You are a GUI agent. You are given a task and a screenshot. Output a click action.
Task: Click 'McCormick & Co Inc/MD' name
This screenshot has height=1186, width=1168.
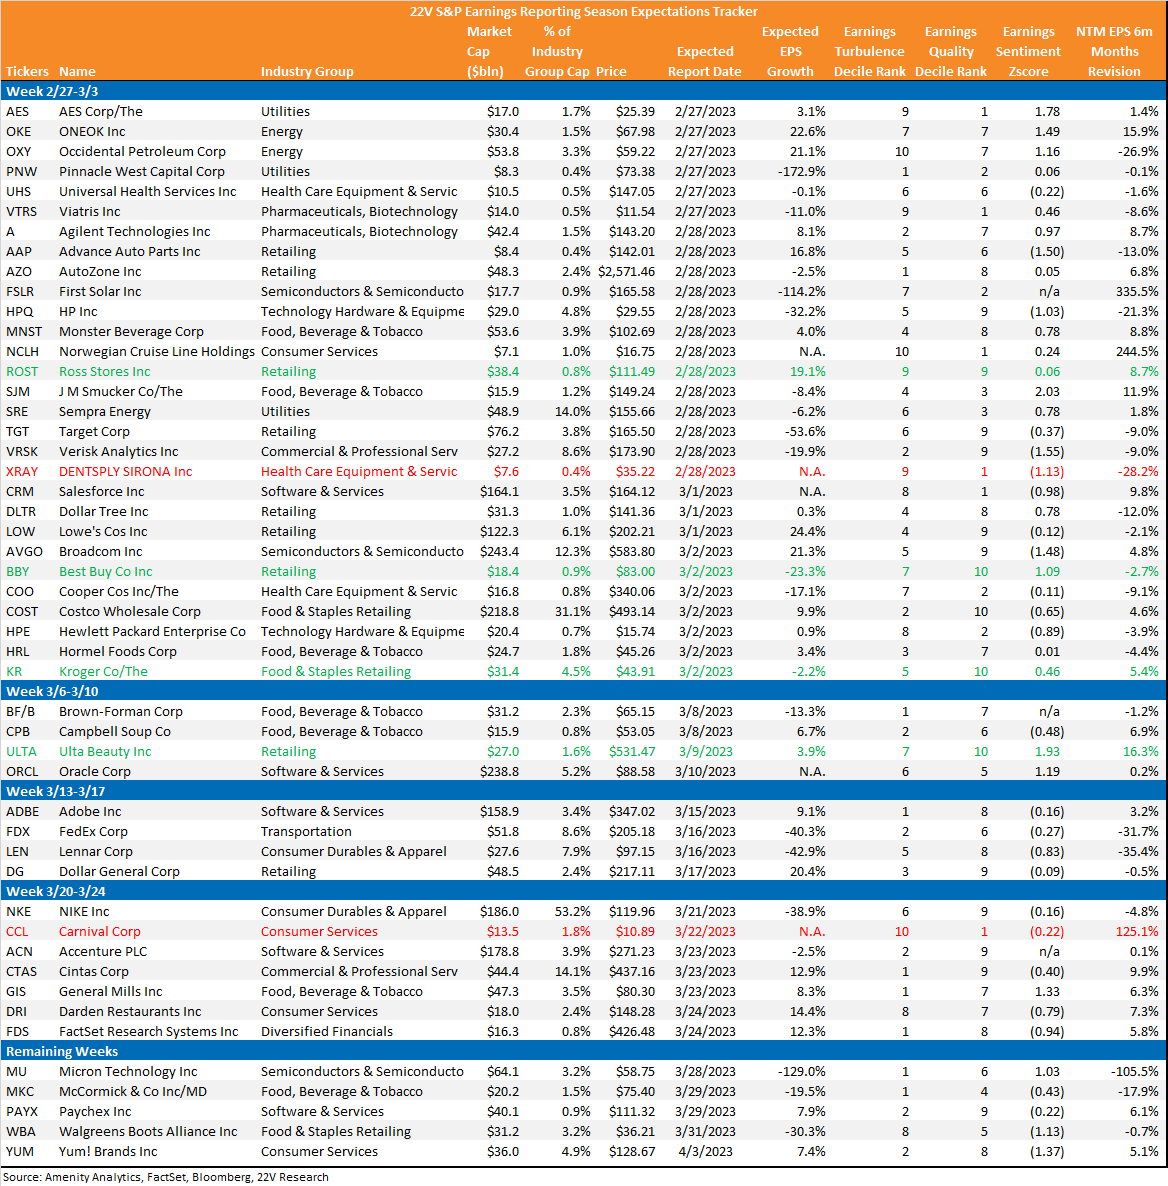pyautogui.click(x=133, y=1091)
